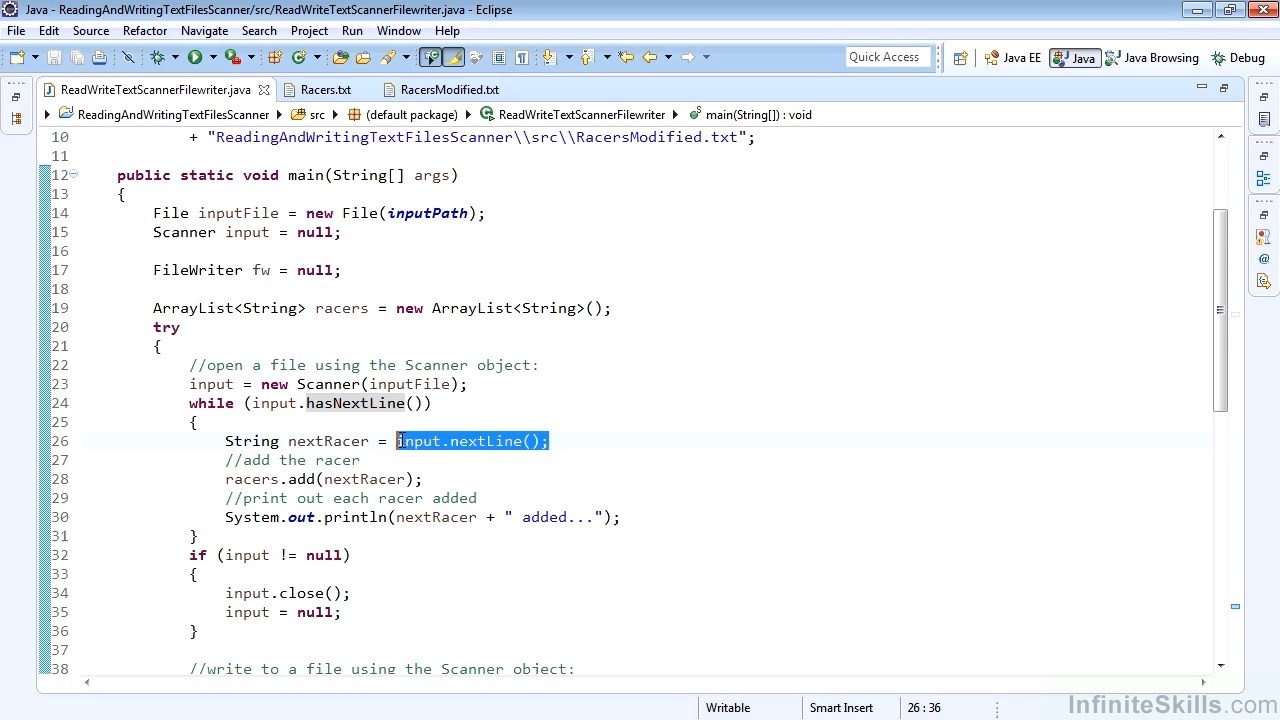Switch to the Java Browsing perspective

[1152, 58]
